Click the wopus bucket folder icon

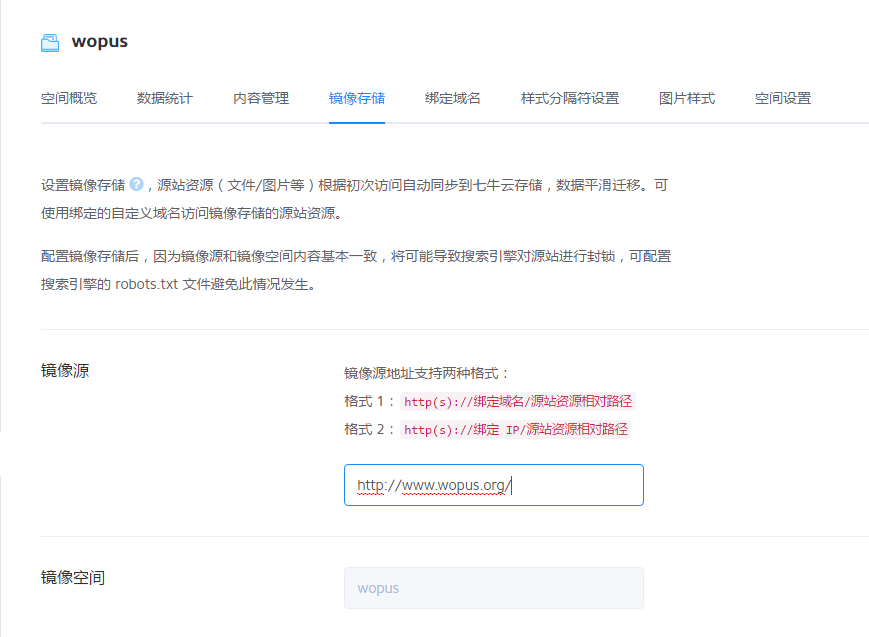pyautogui.click(x=50, y=42)
